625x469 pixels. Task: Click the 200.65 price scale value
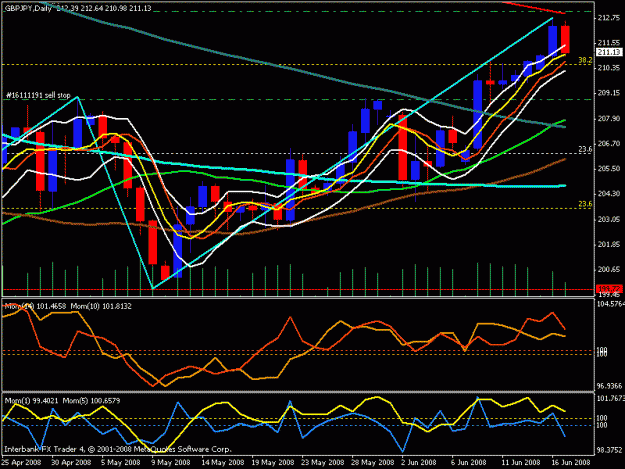(x=609, y=269)
